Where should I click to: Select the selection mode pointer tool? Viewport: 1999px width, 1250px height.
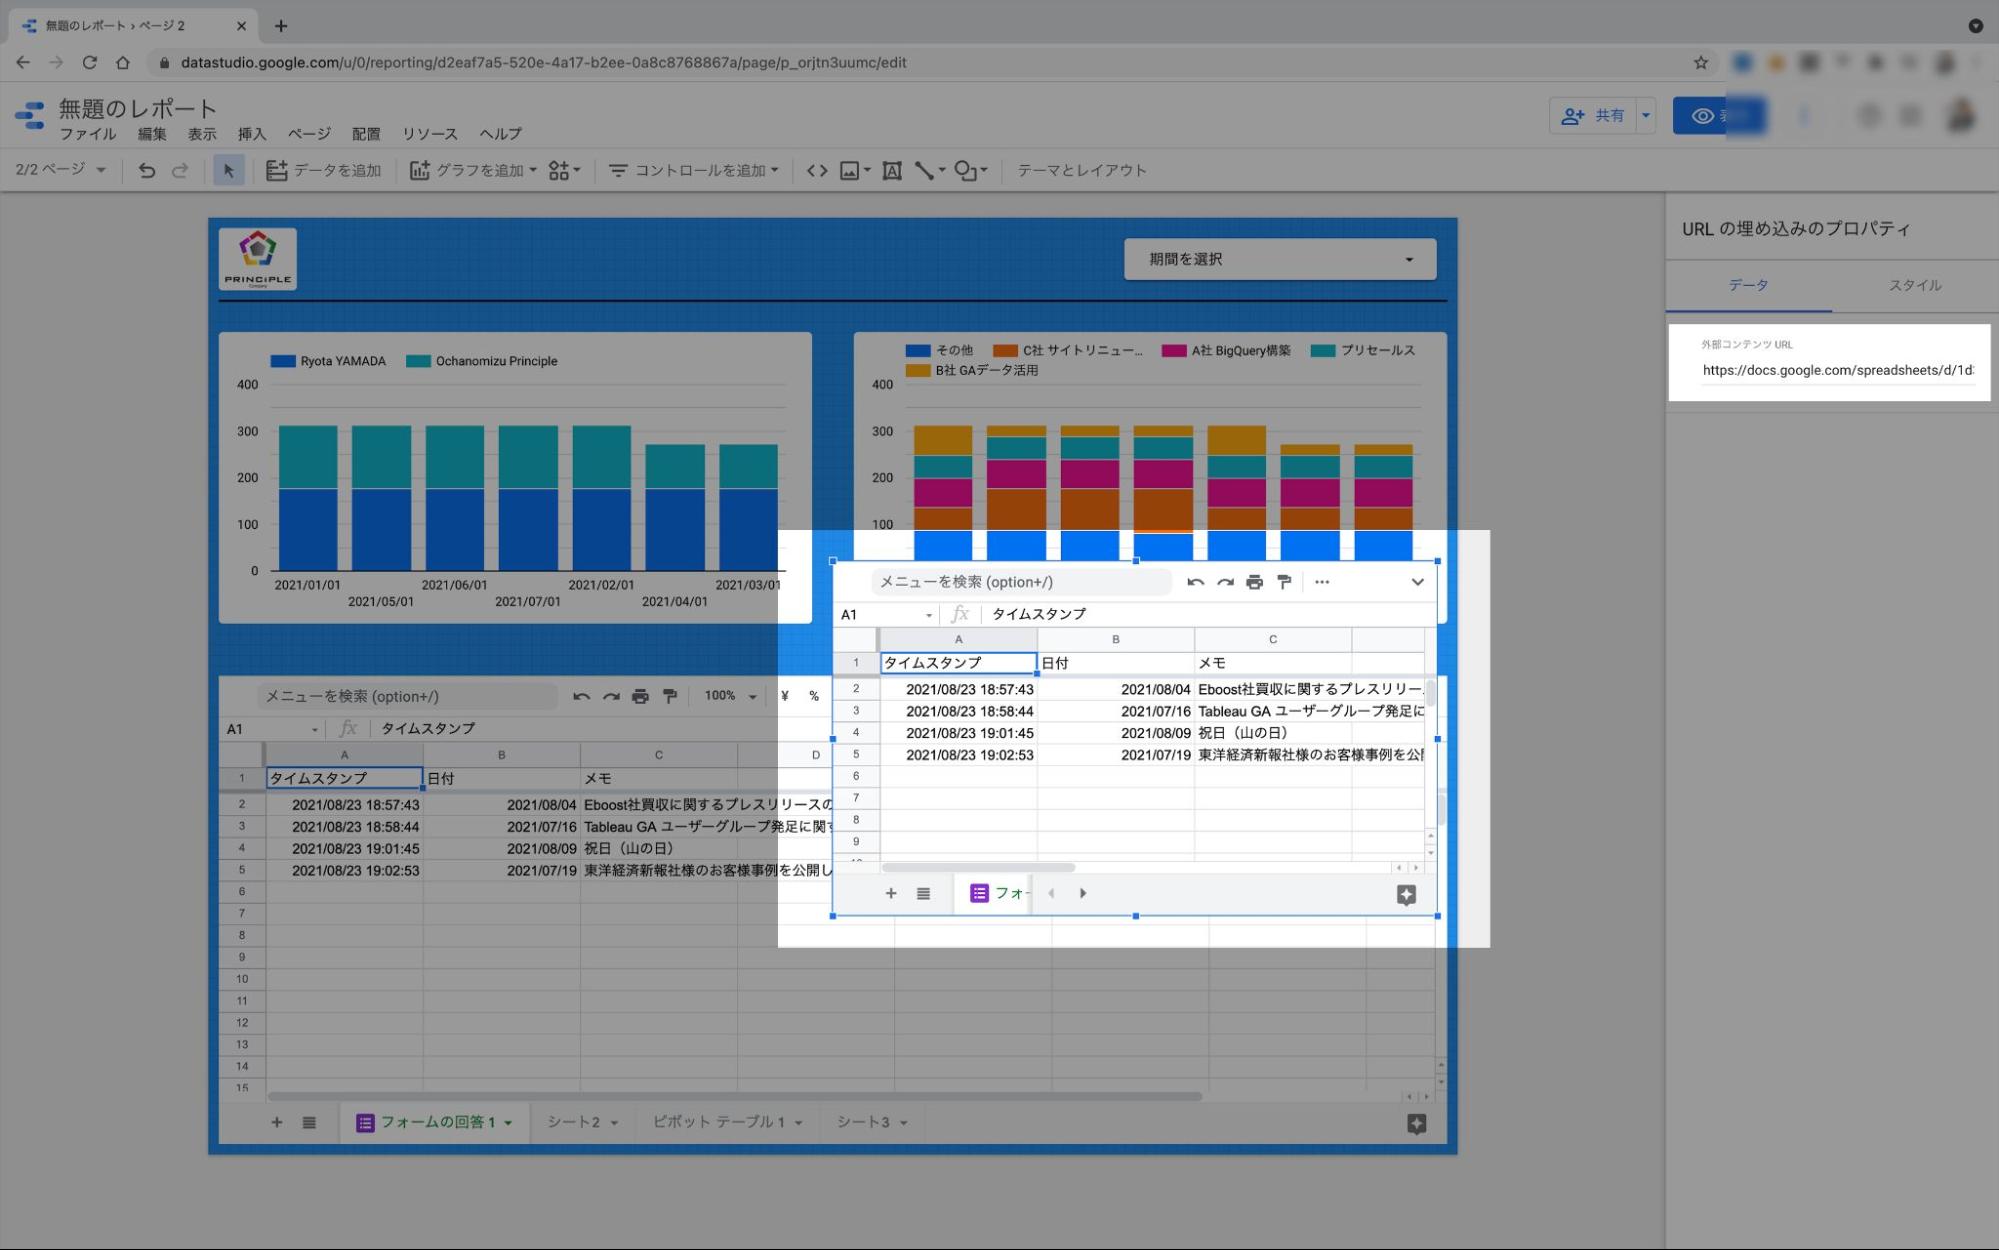click(229, 170)
